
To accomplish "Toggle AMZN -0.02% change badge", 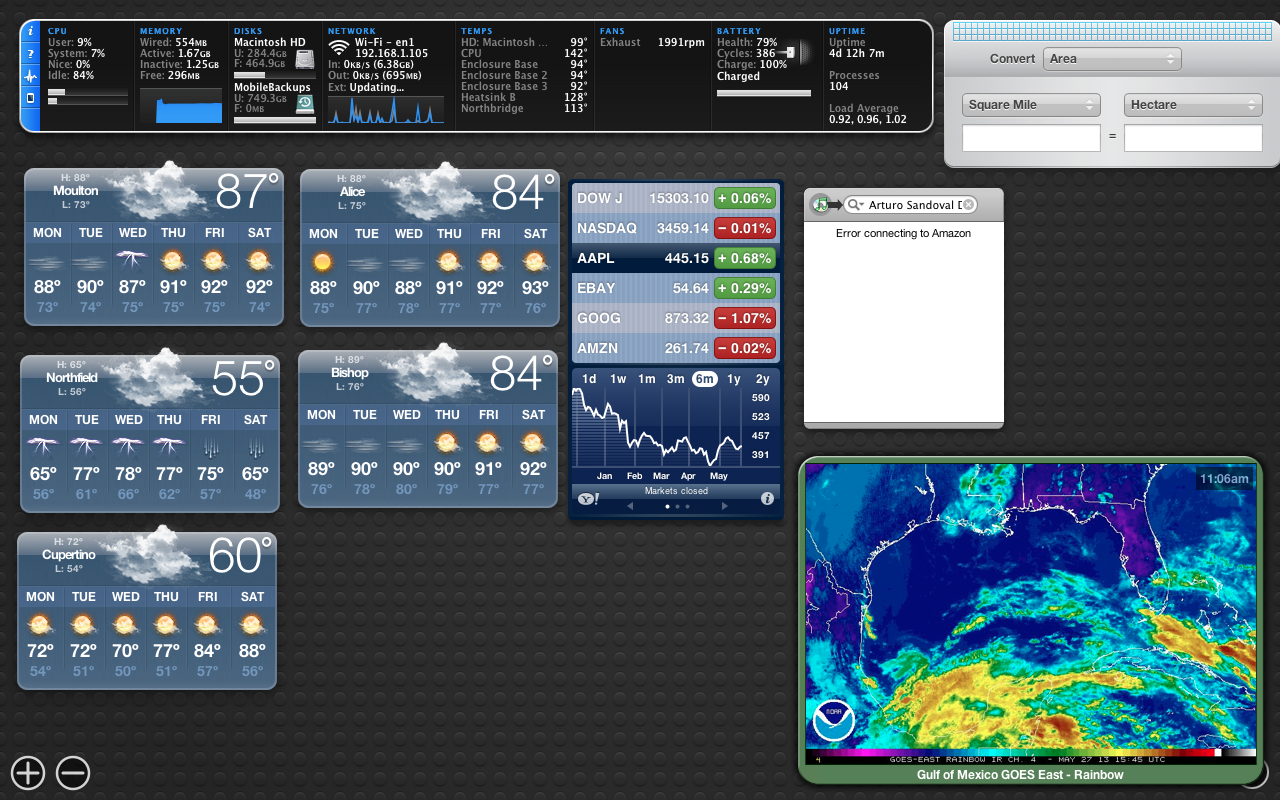I will 744,348.
